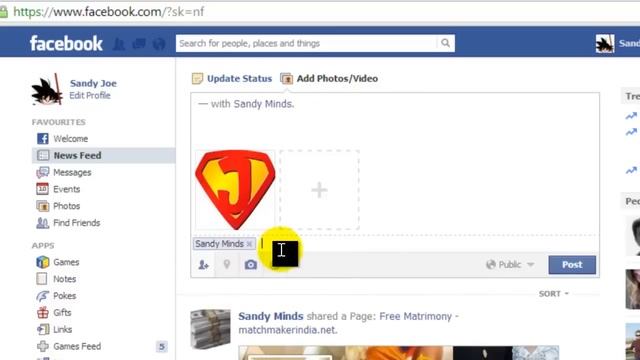Click the Links icon

43,329
